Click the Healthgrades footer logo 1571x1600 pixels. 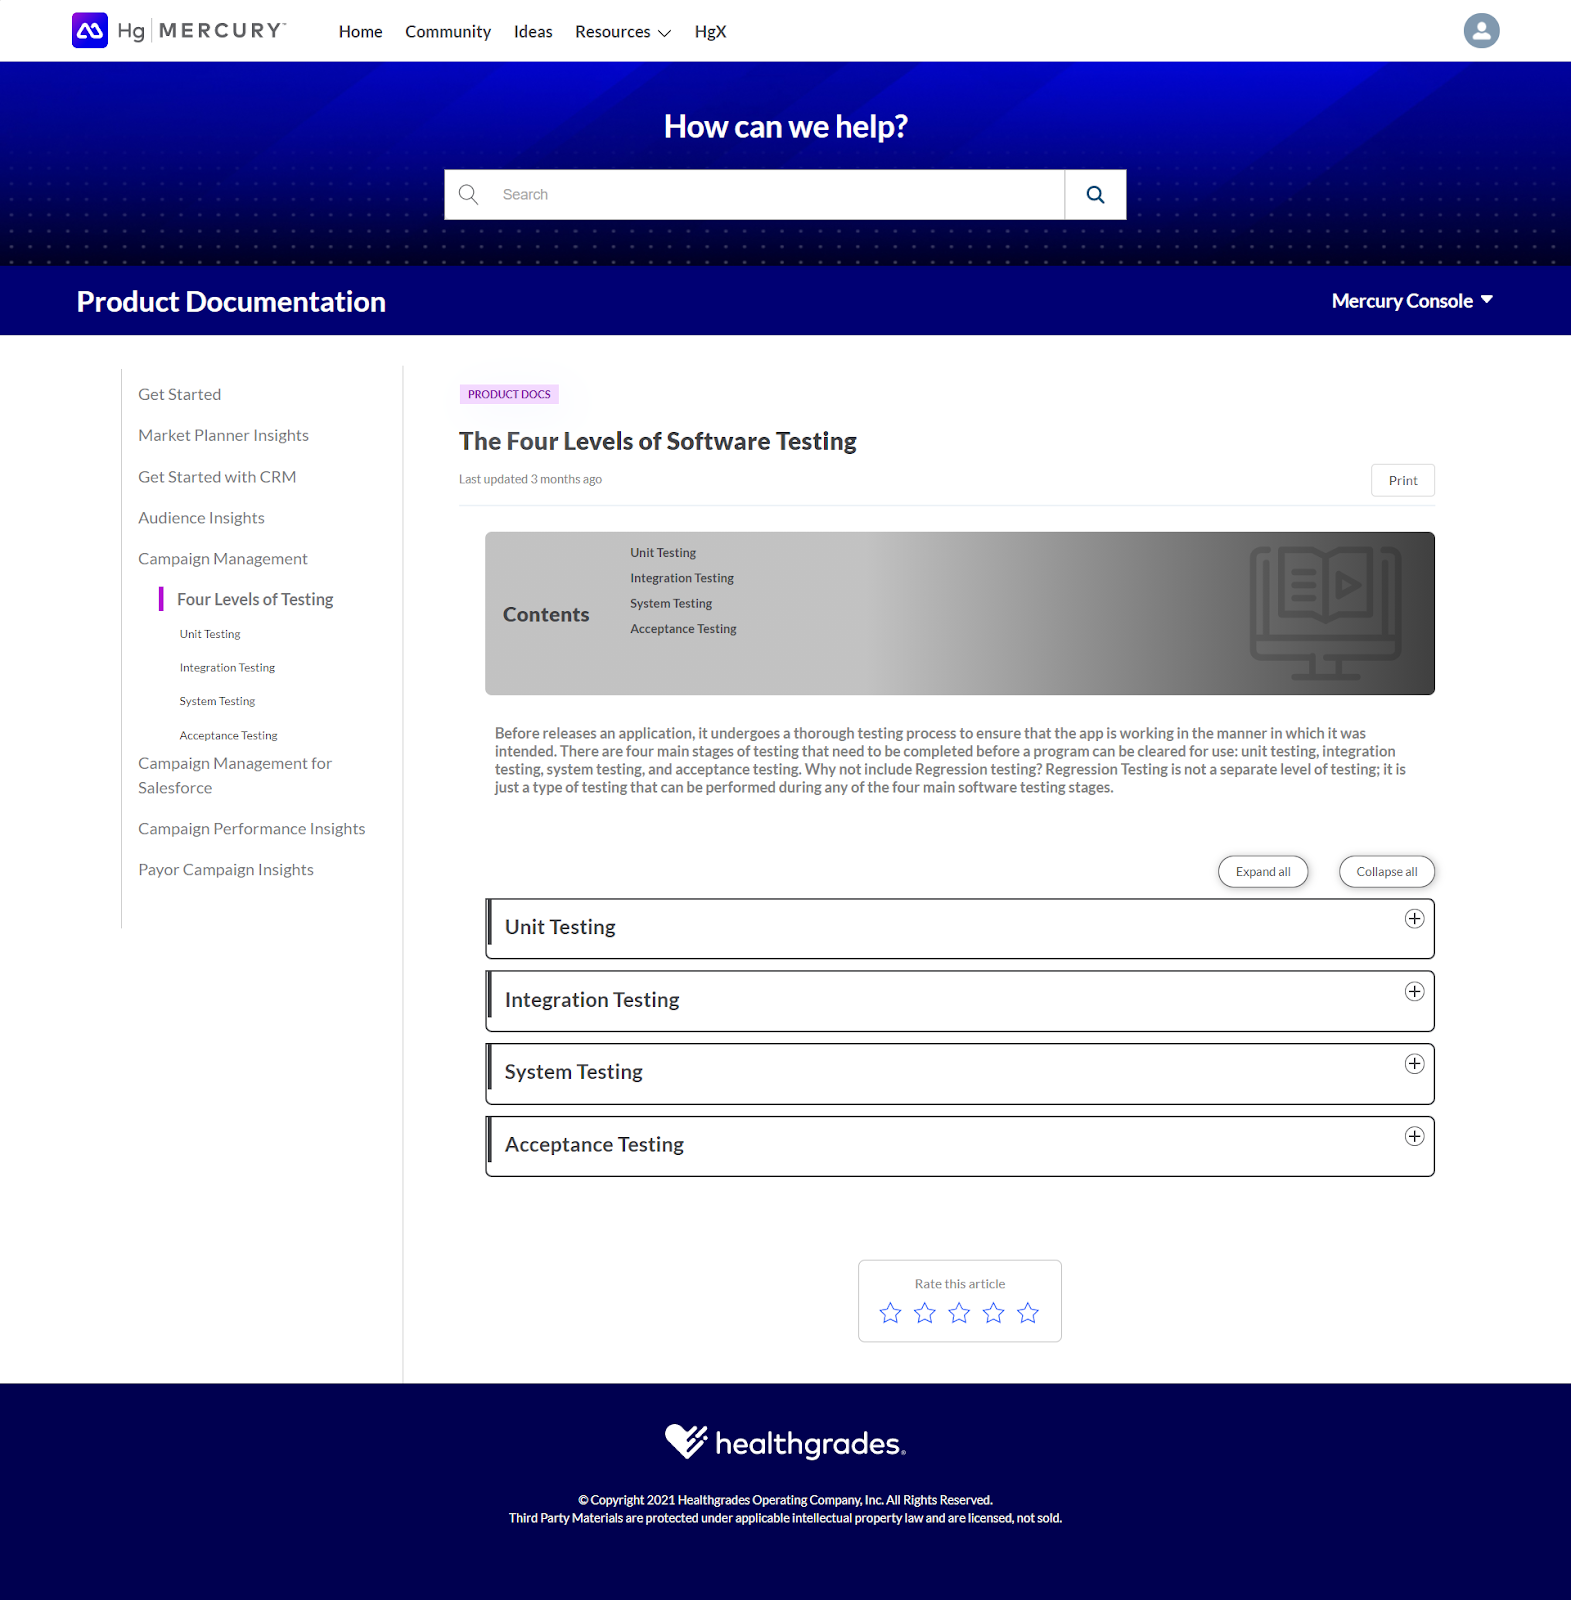(x=785, y=1442)
